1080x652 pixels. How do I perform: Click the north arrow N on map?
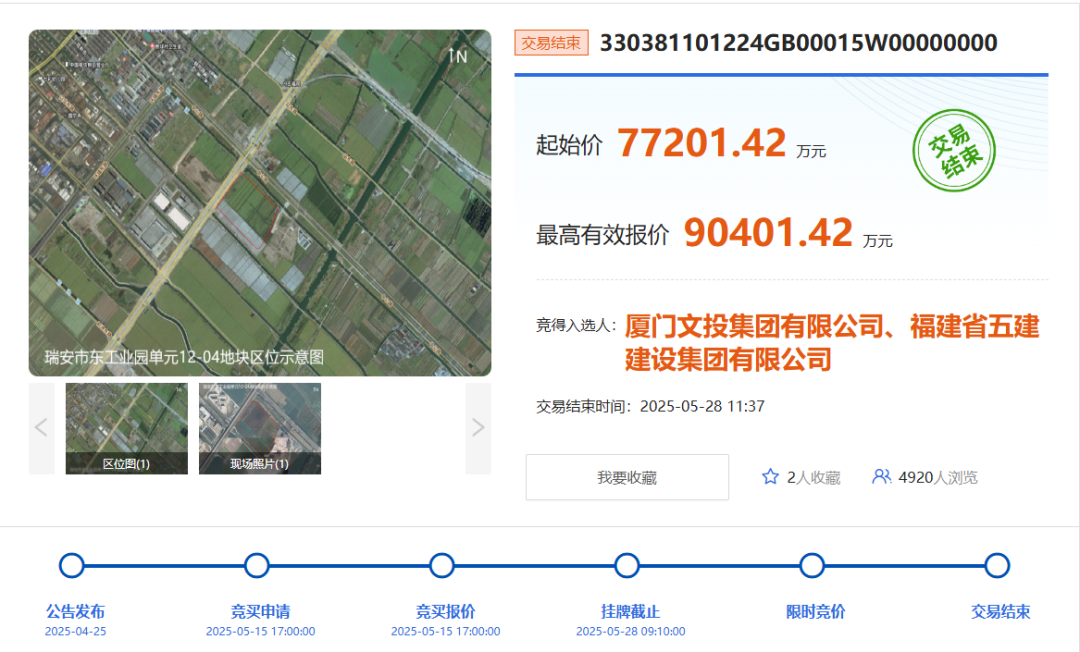[457, 56]
